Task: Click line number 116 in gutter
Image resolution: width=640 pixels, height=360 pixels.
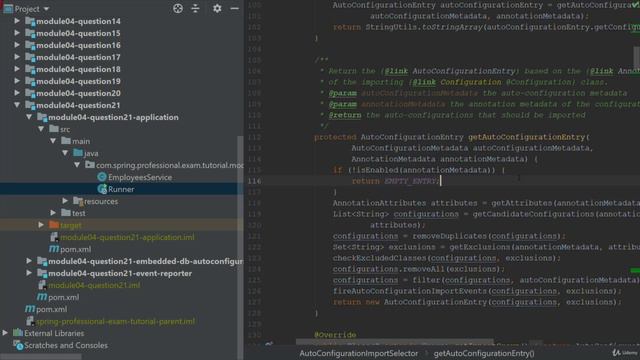Action: 254,181
